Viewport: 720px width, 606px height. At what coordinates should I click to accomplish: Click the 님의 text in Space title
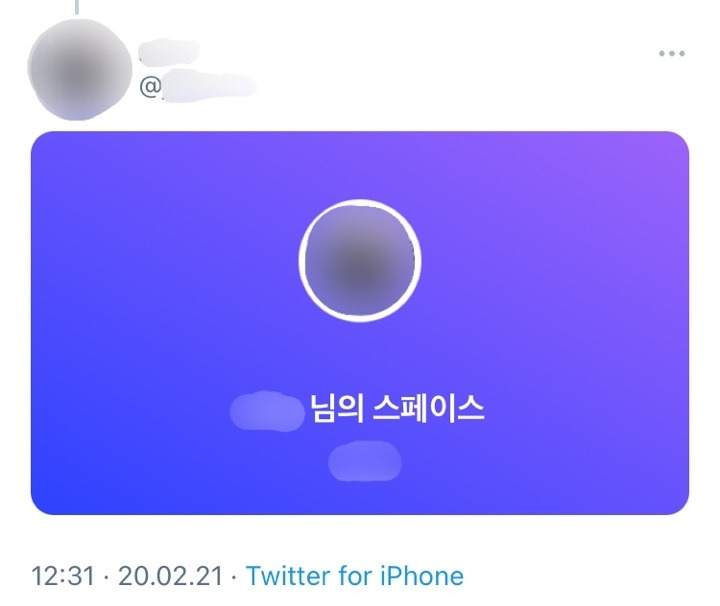pyautogui.click(x=337, y=408)
